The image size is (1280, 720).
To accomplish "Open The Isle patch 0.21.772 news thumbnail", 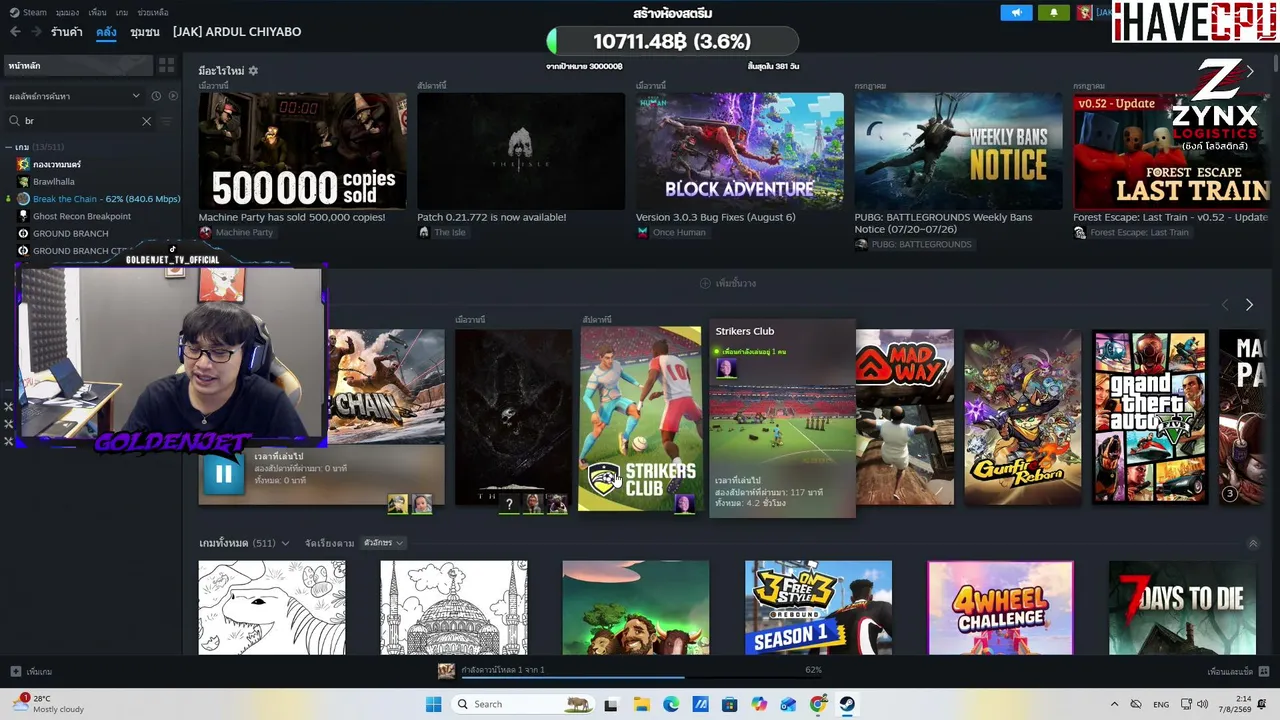I will (x=521, y=151).
